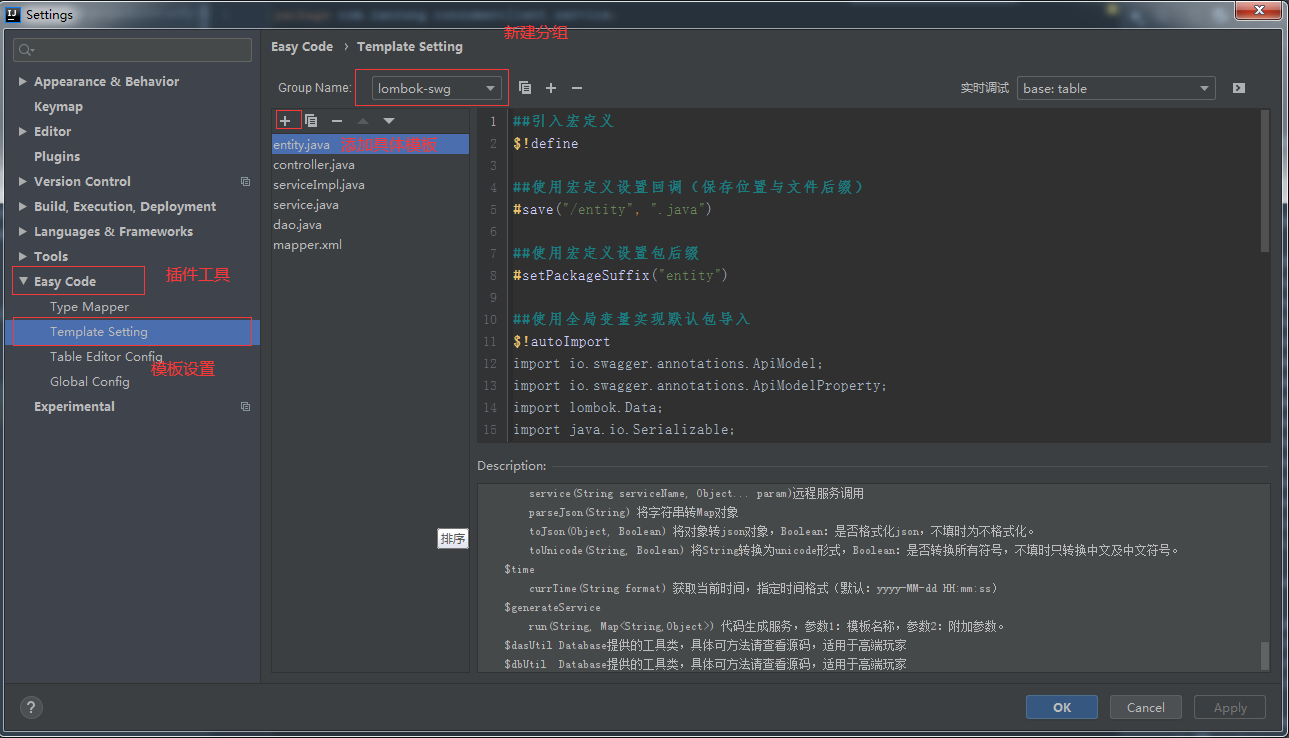Expand the Tools section

[23, 256]
